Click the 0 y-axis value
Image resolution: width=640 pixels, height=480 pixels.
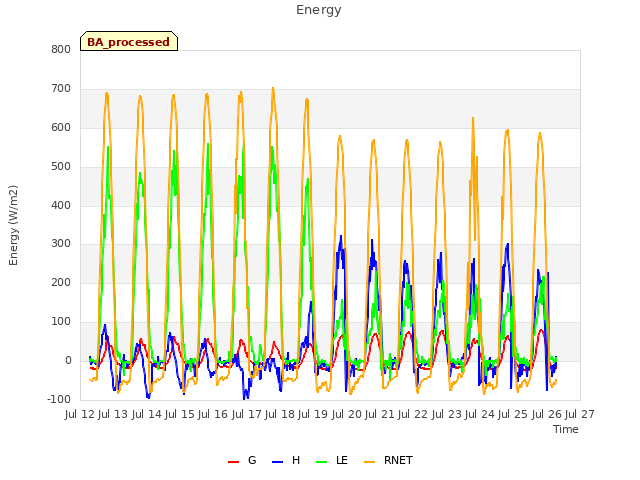pos(68,360)
